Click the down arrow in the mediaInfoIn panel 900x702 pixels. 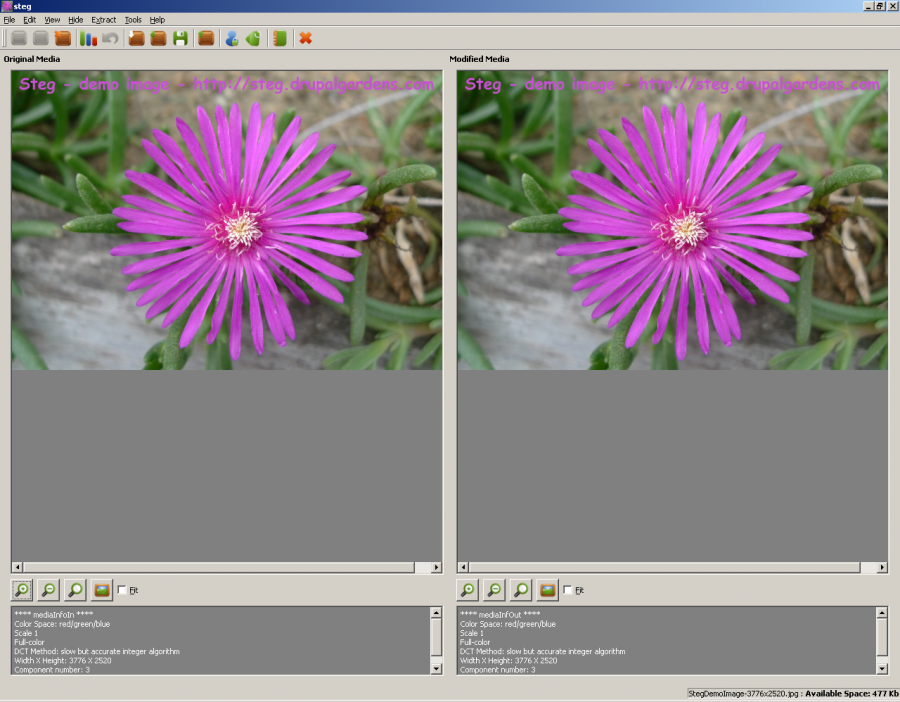click(x=436, y=669)
